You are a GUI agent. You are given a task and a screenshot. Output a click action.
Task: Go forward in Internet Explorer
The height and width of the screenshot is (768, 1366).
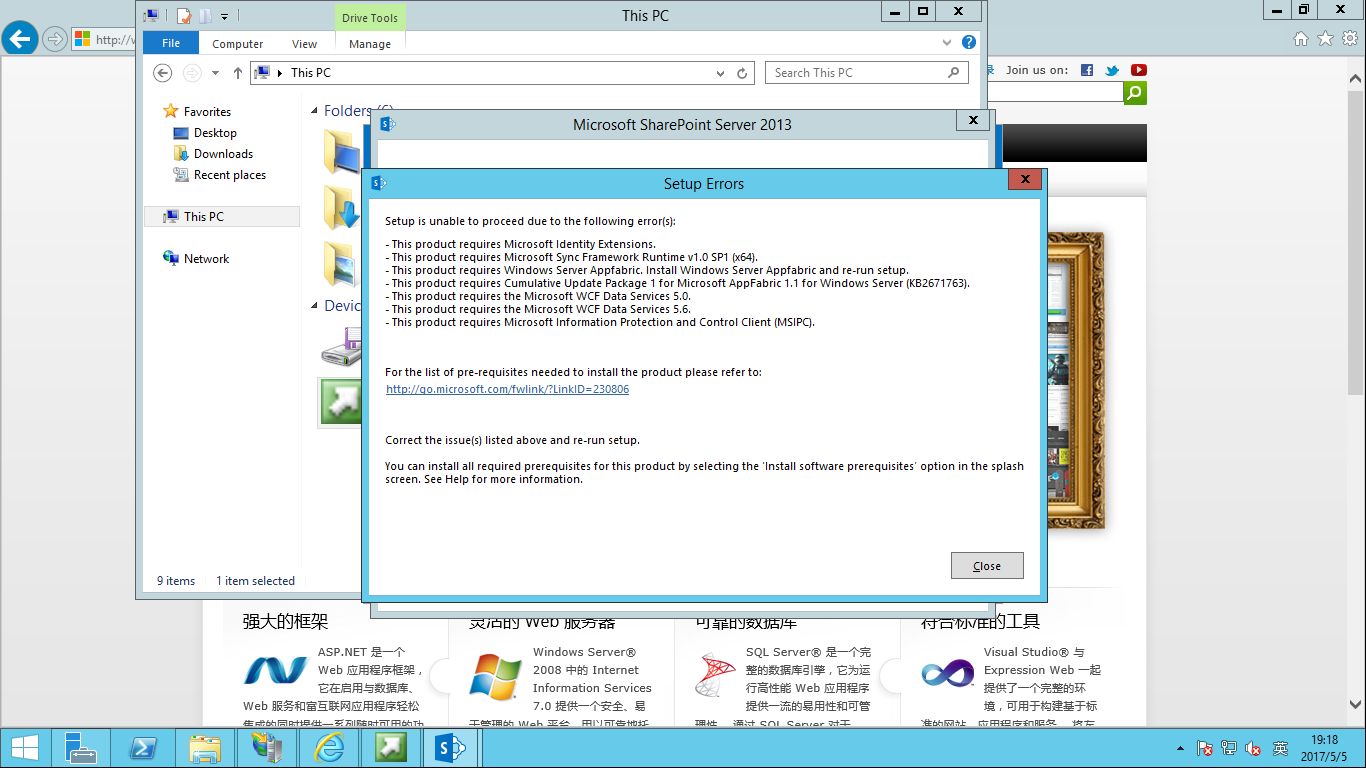click(55, 40)
